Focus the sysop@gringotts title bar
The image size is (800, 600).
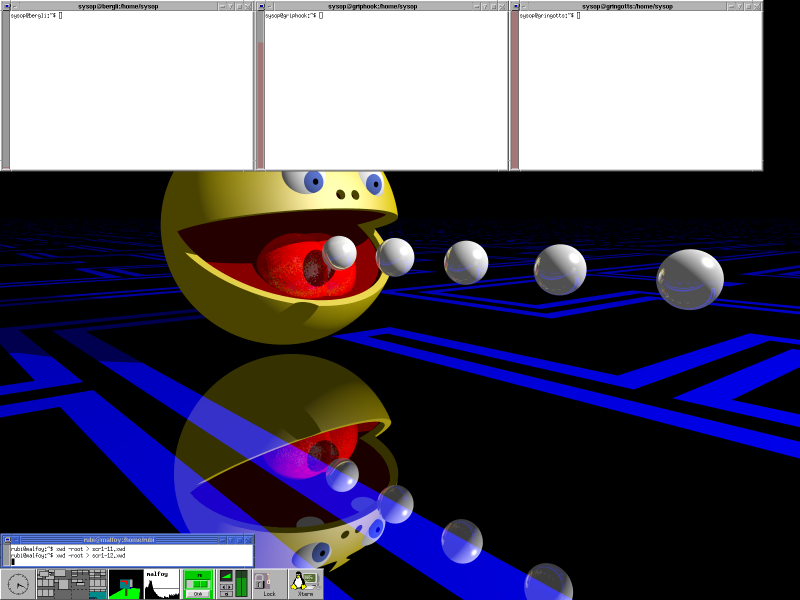(627, 6)
